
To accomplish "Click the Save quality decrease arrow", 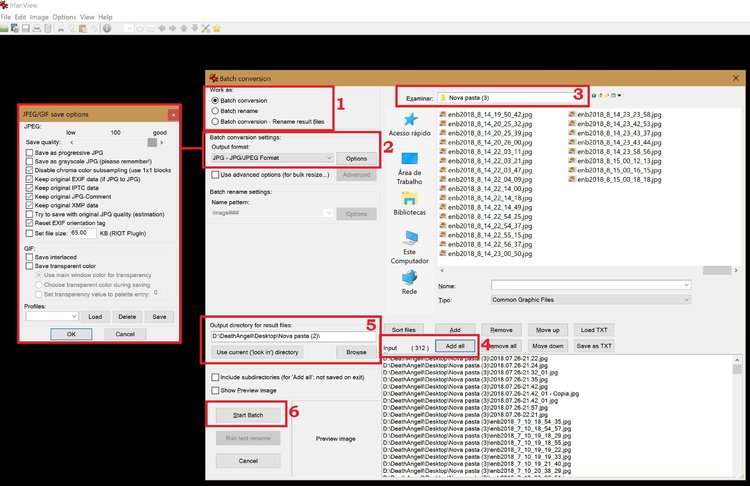I will (x=72, y=143).
